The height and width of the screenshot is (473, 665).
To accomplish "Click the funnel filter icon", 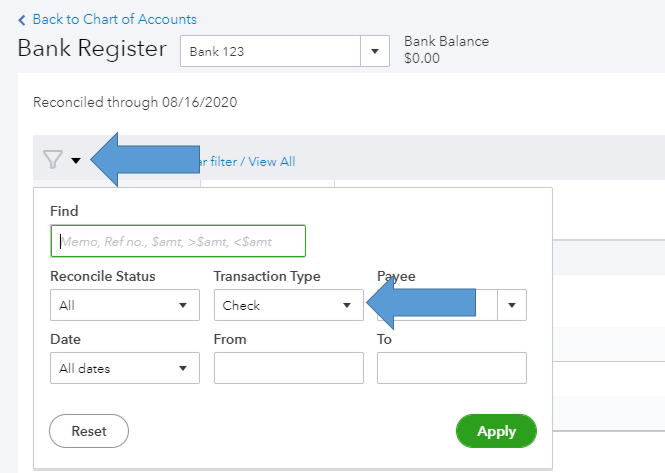I will 52,160.
